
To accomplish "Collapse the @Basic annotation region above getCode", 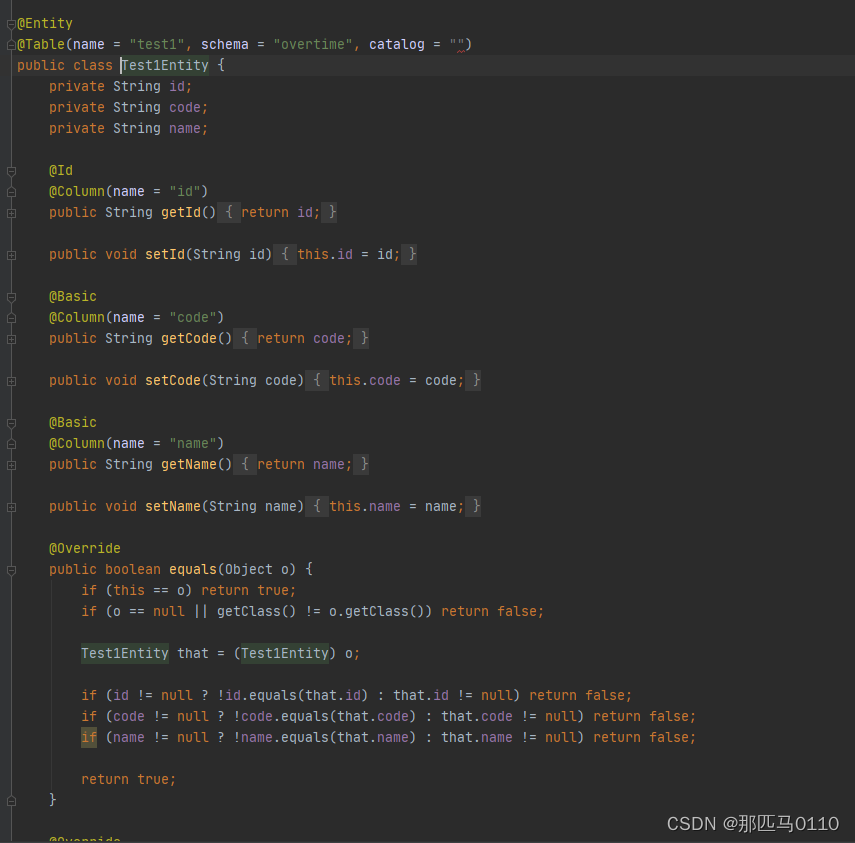I will (10, 296).
